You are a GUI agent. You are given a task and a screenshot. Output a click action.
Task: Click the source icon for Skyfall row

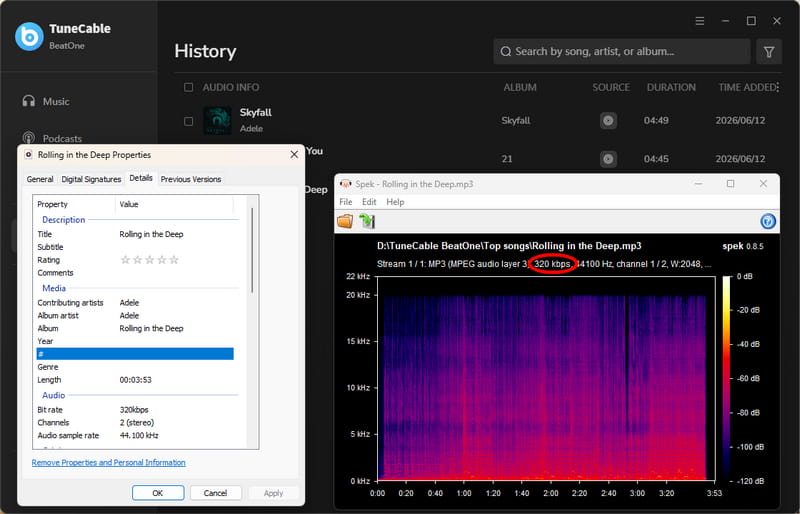[608, 120]
